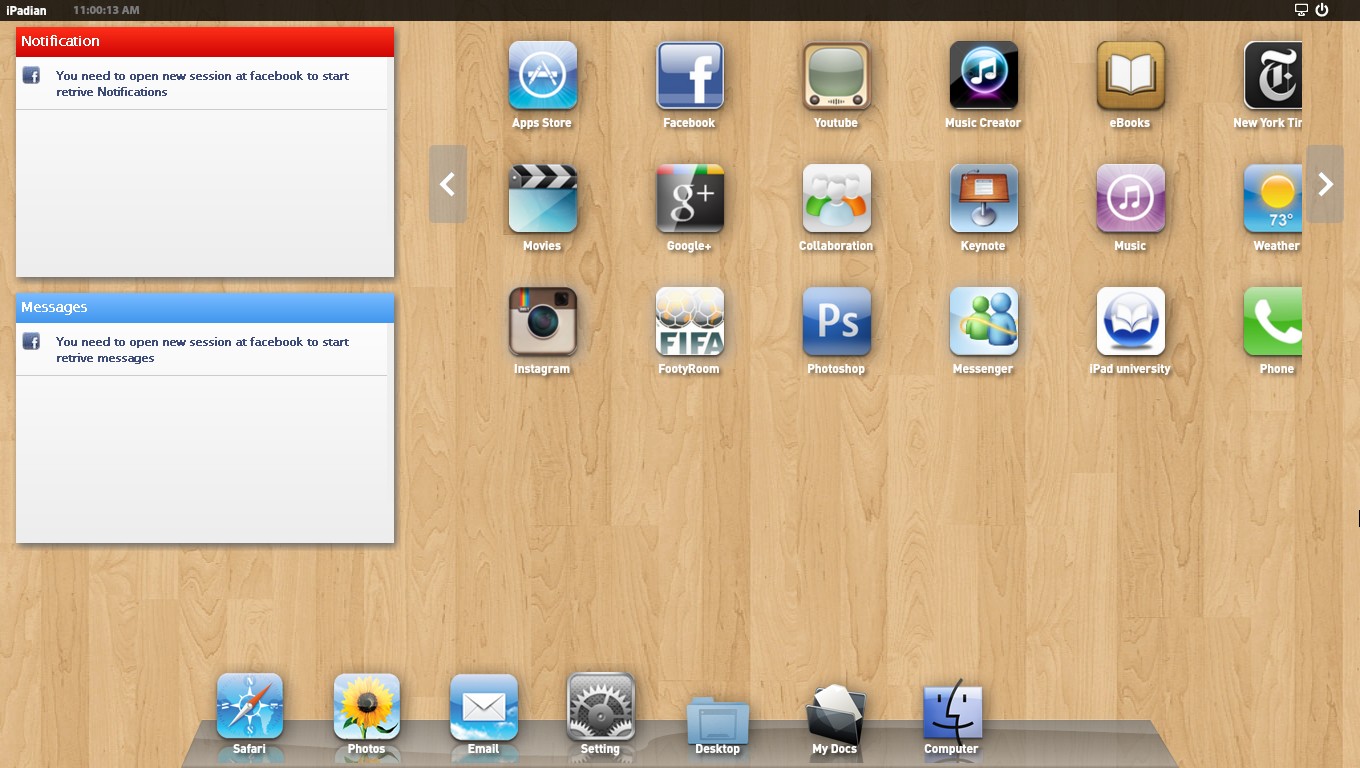1360x768 pixels.
Task: Open My Docs from the dock
Action: [x=835, y=712]
